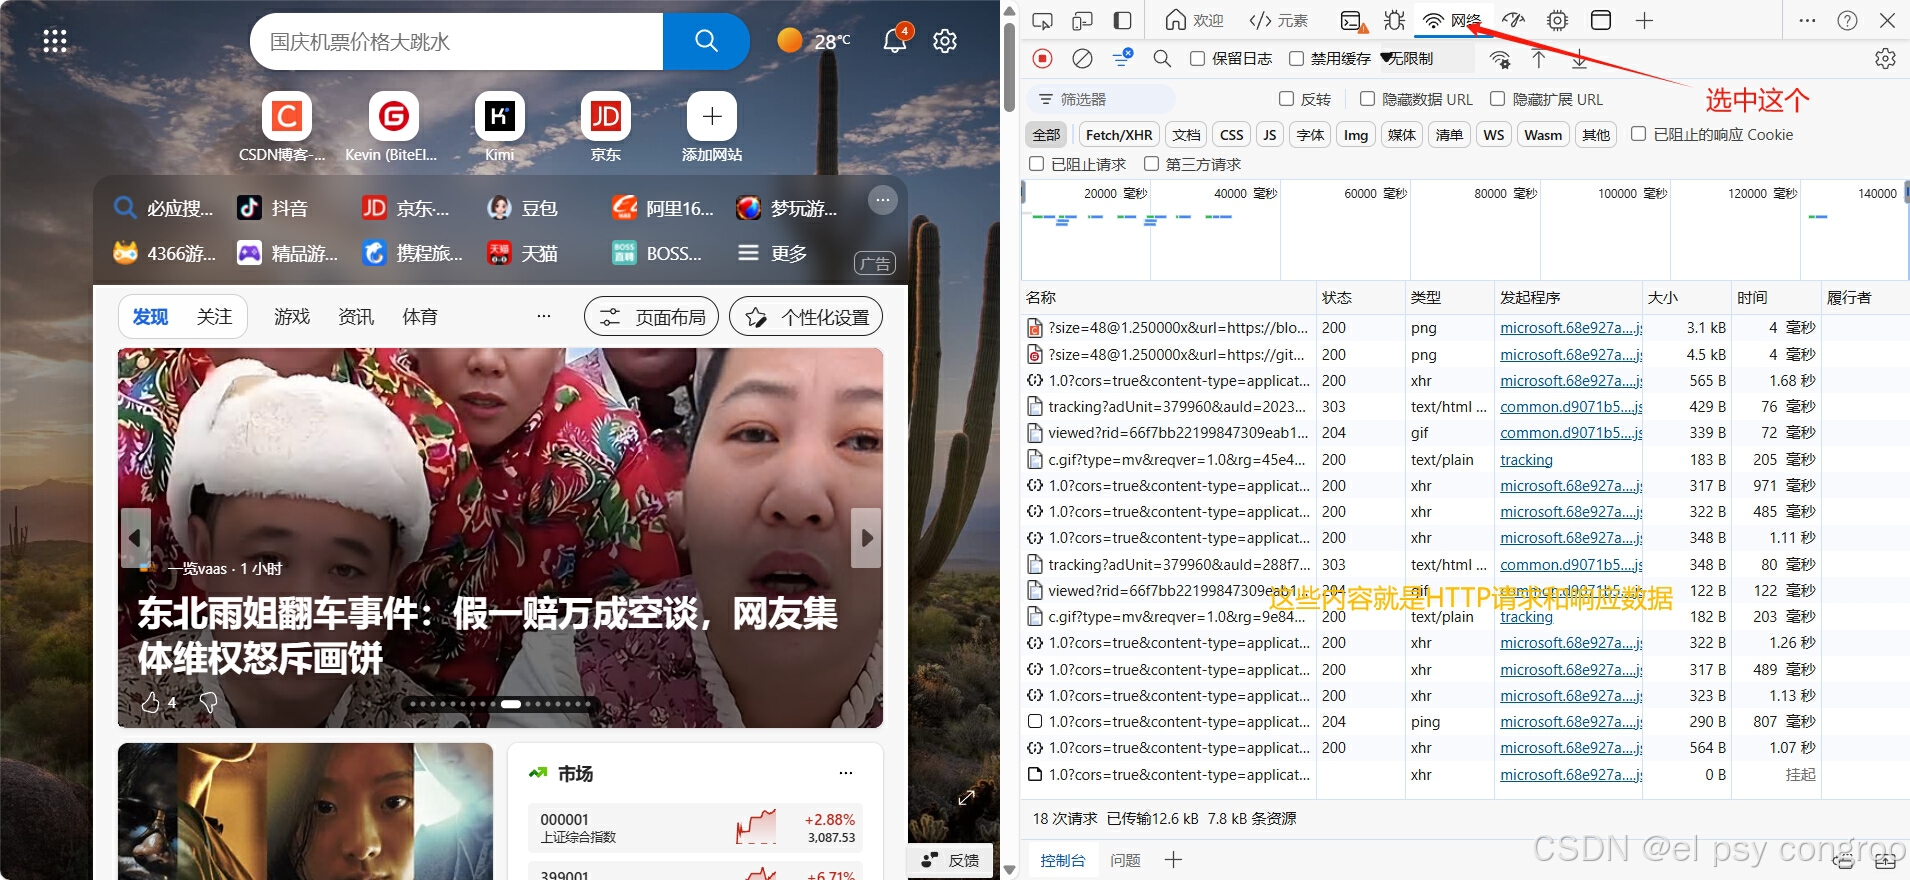1910x880 pixels.
Task: Open the 无限制 throttling dropdown
Action: coord(1425,58)
